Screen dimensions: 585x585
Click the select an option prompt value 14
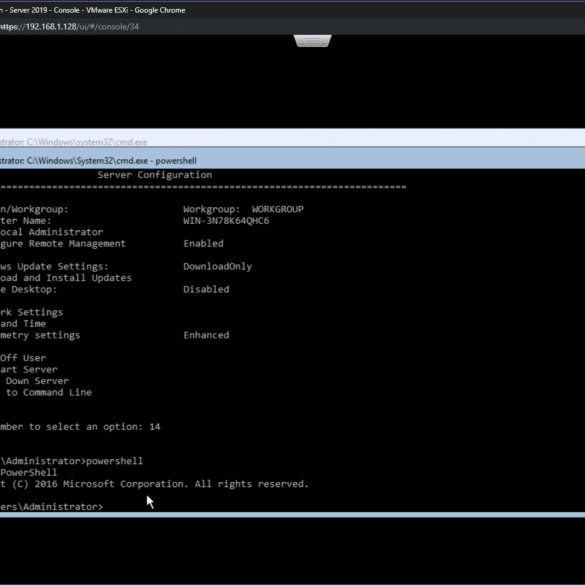[155, 427]
